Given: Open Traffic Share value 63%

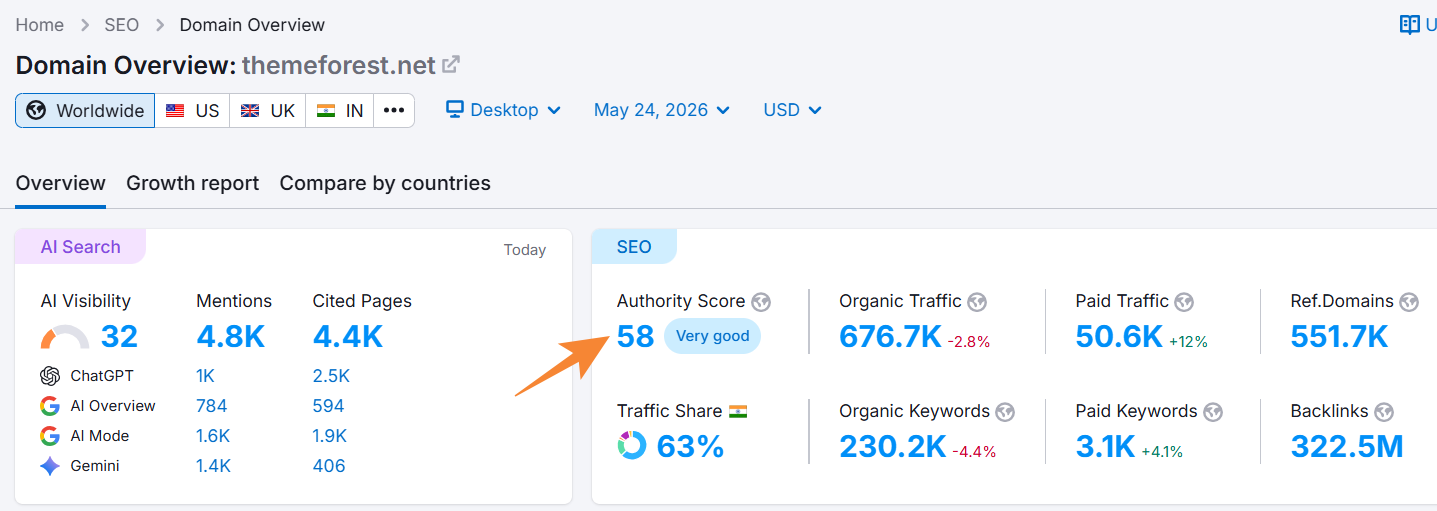Looking at the screenshot, I should (x=690, y=447).
